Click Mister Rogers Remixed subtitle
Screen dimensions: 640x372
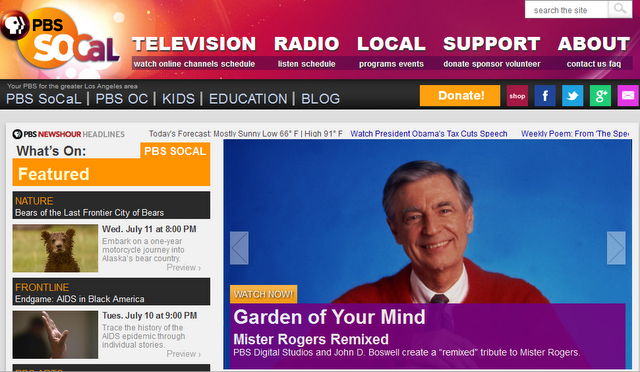[x=311, y=339]
